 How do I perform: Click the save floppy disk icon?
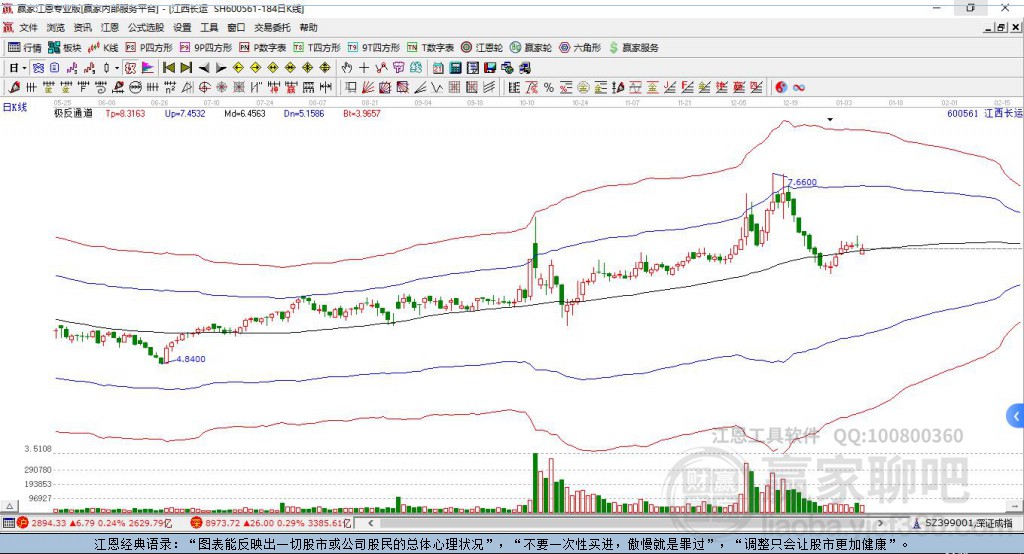491,68
